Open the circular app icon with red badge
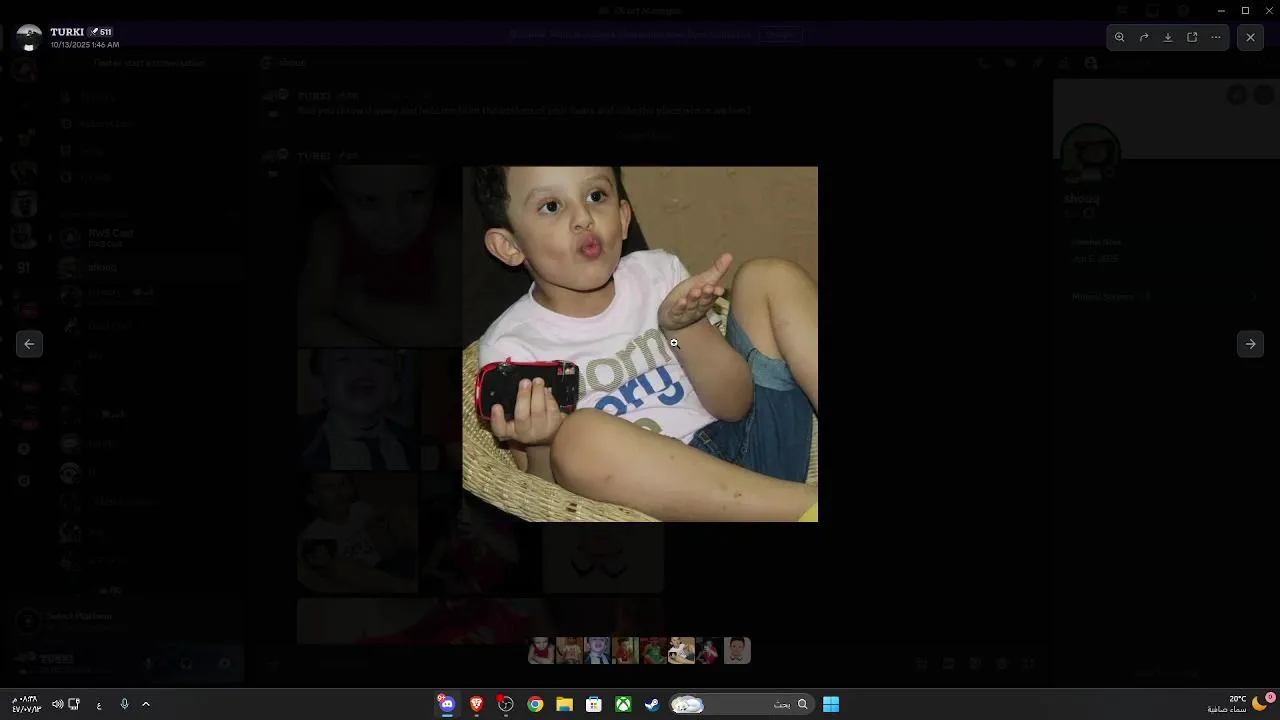The image size is (1280, 720). pyautogui.click(x=506, y=704)
